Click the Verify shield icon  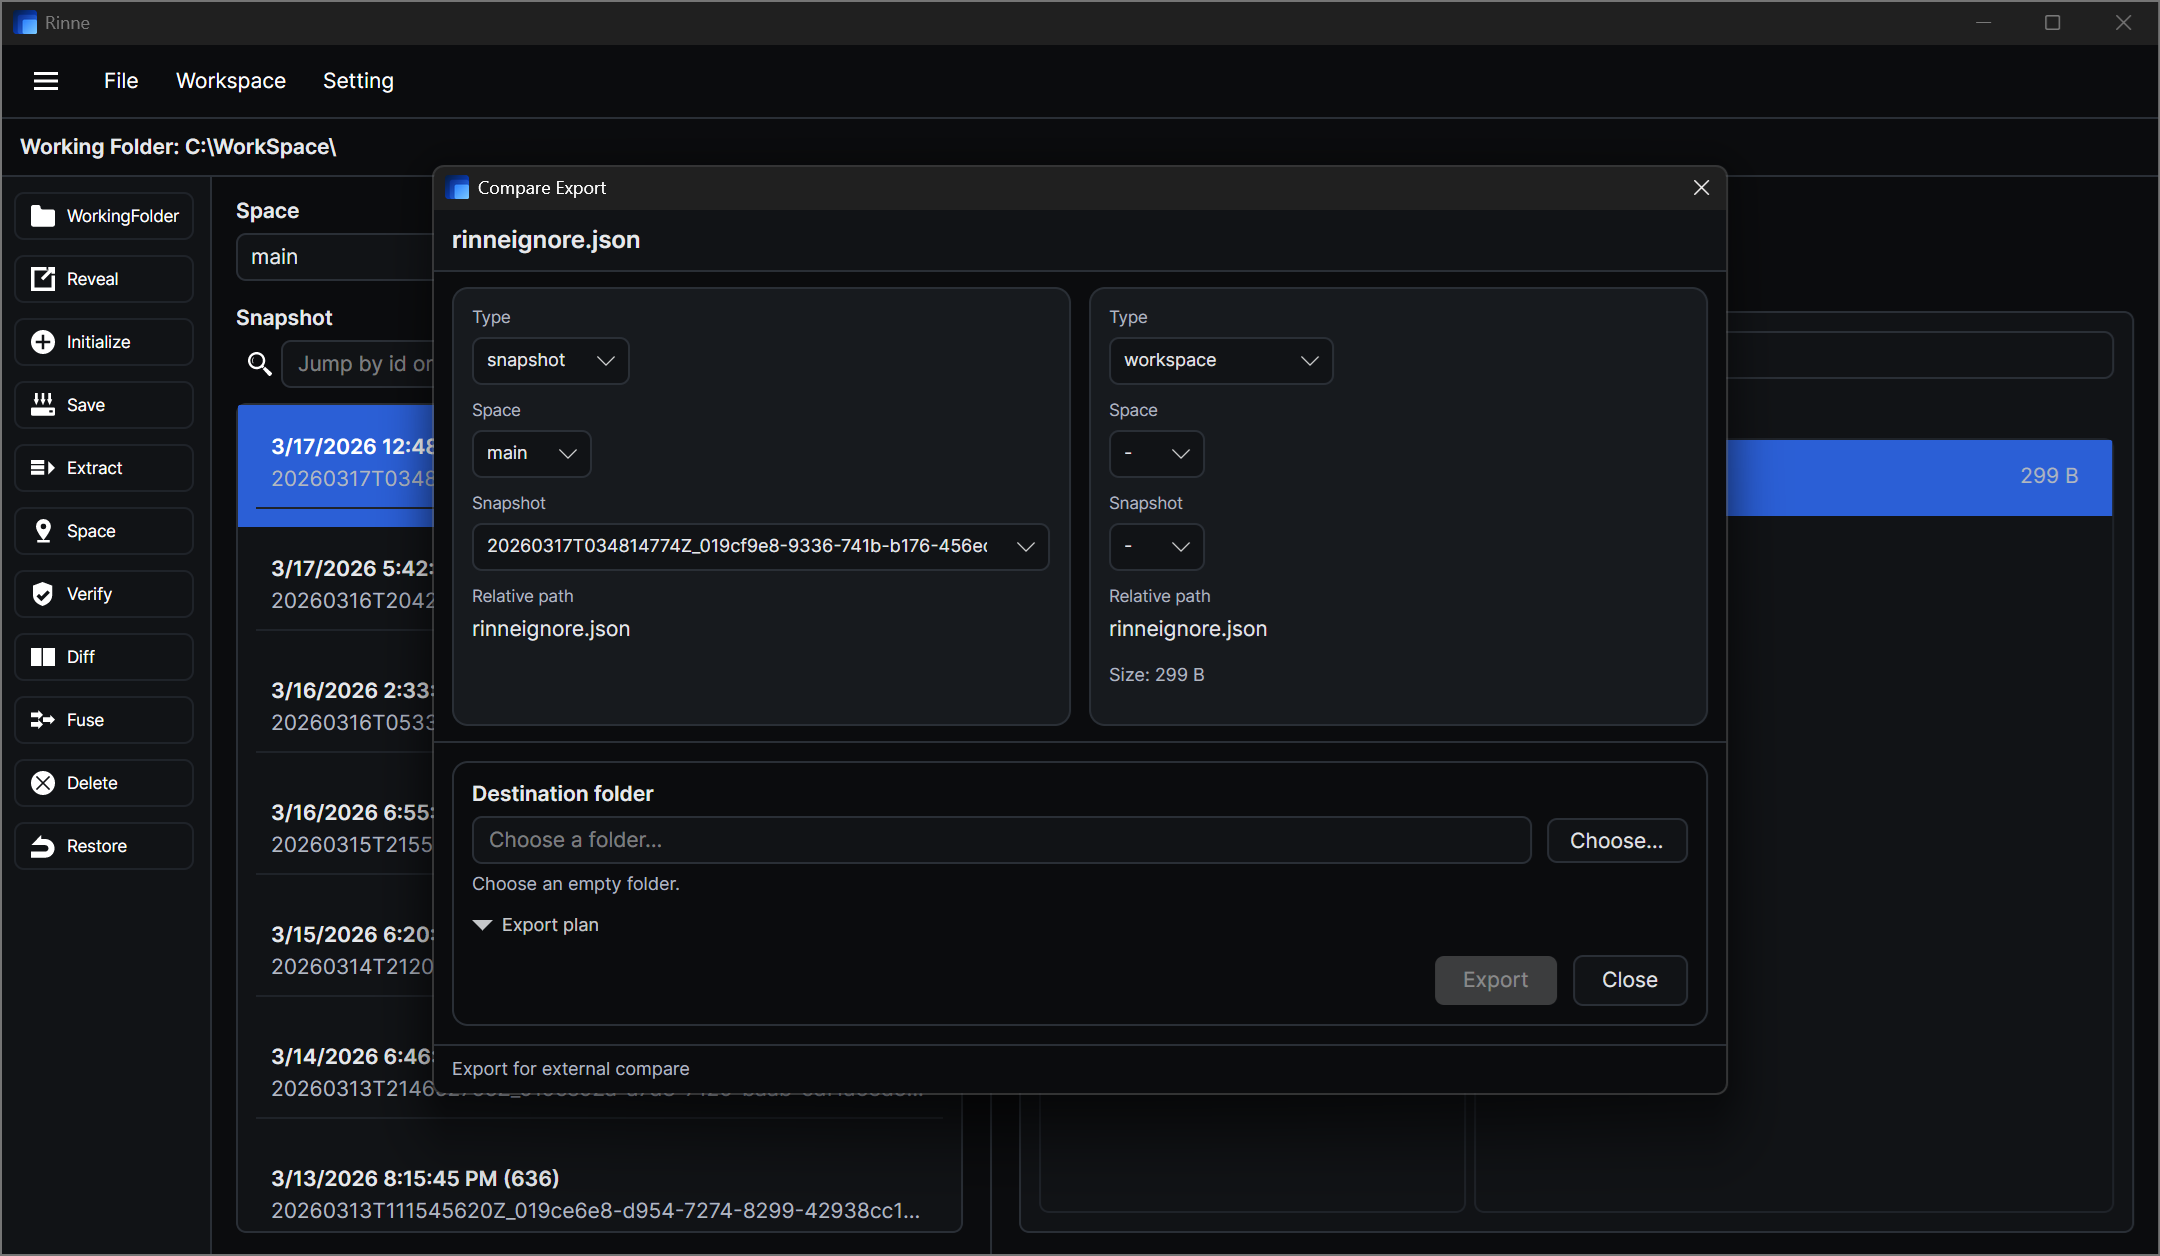(43, 593)
